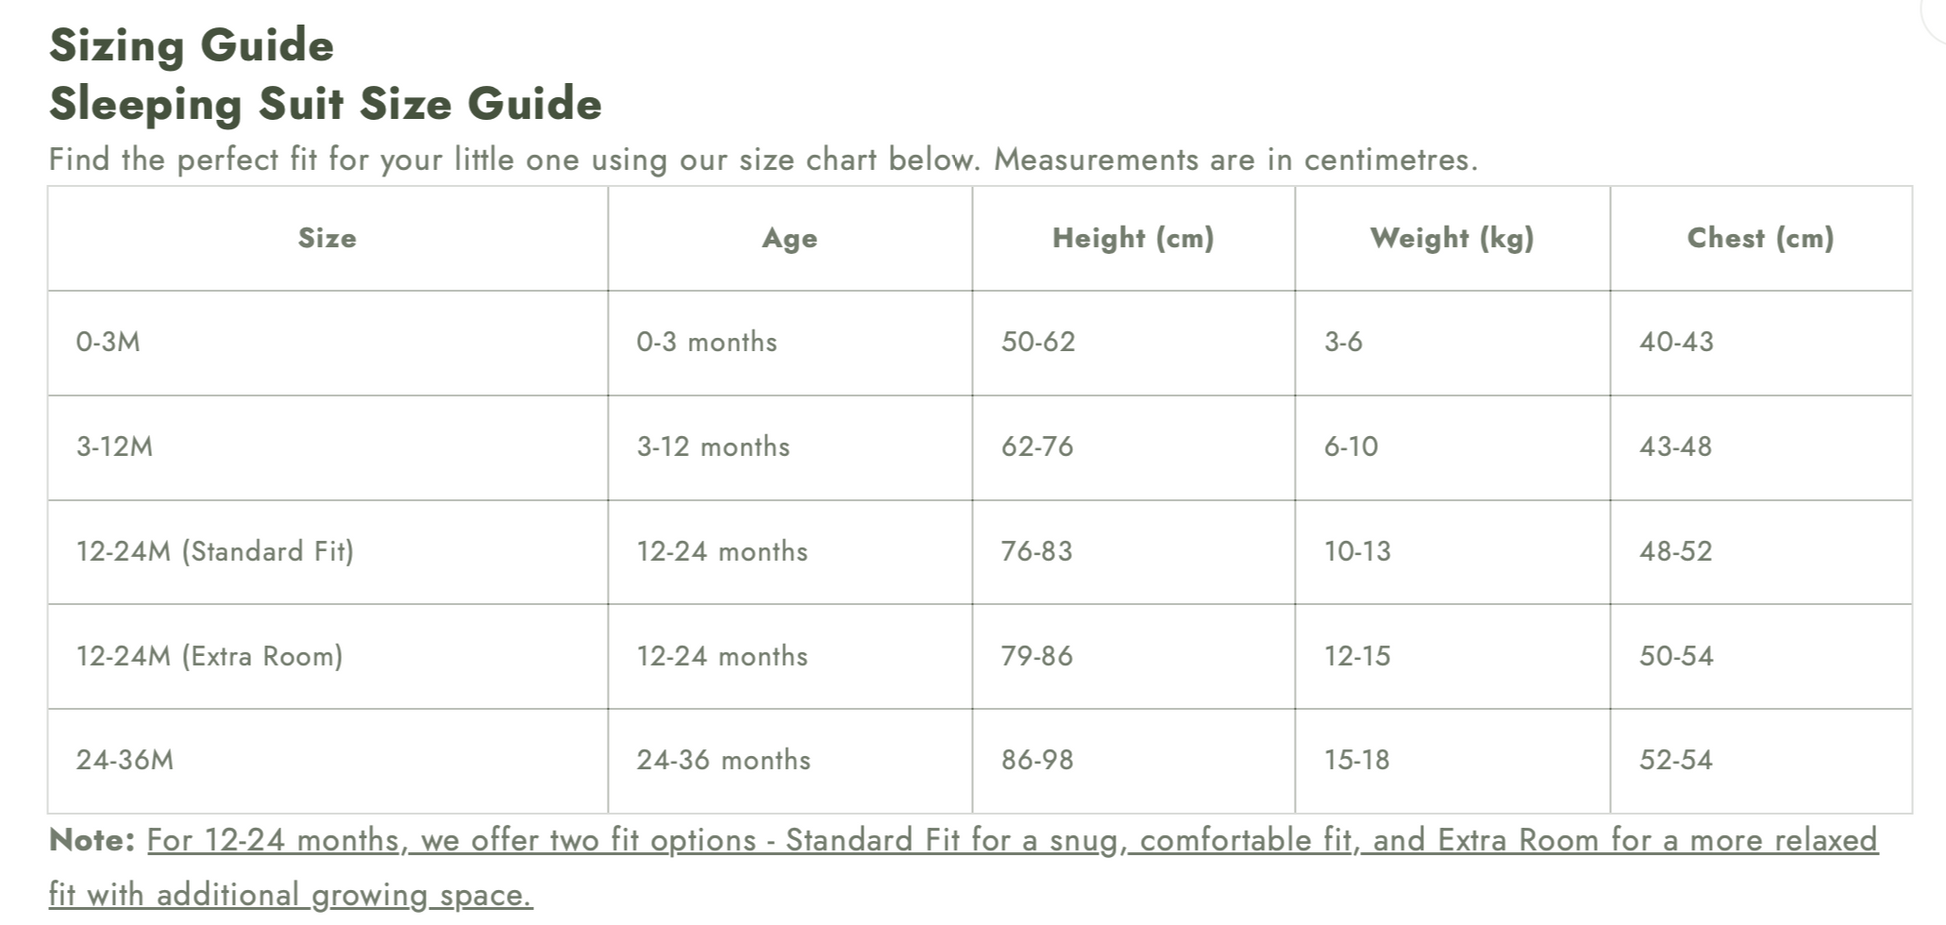Click the height value 86-98

[x=1037, y=760]
